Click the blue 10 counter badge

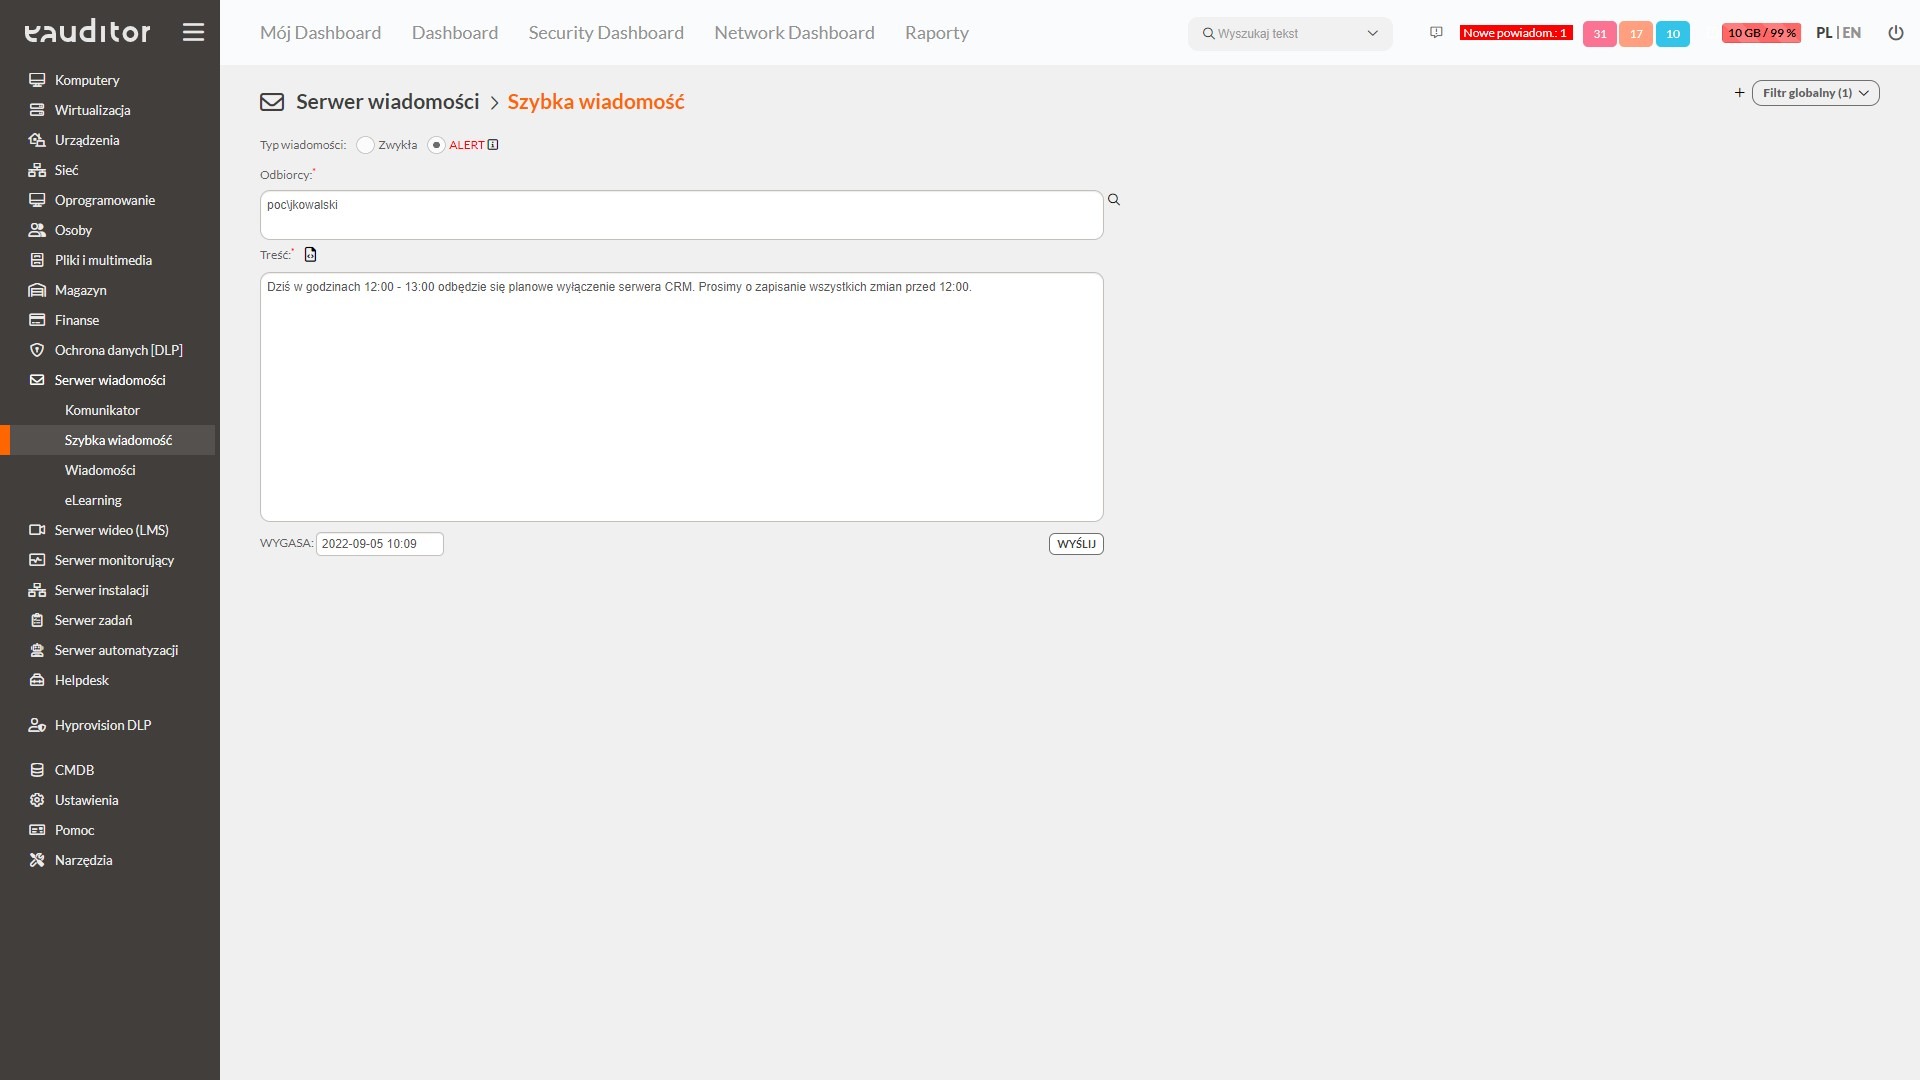pyautogui.click(x=1673, y=34)
